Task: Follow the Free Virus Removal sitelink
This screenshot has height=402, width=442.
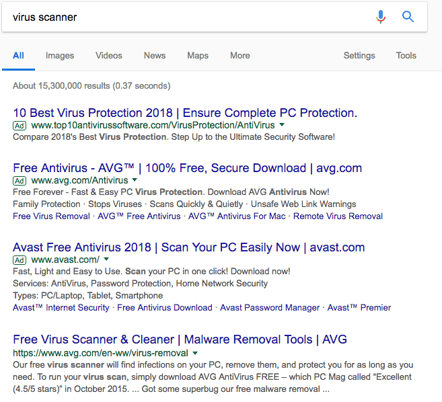Action: click(51, 216)
